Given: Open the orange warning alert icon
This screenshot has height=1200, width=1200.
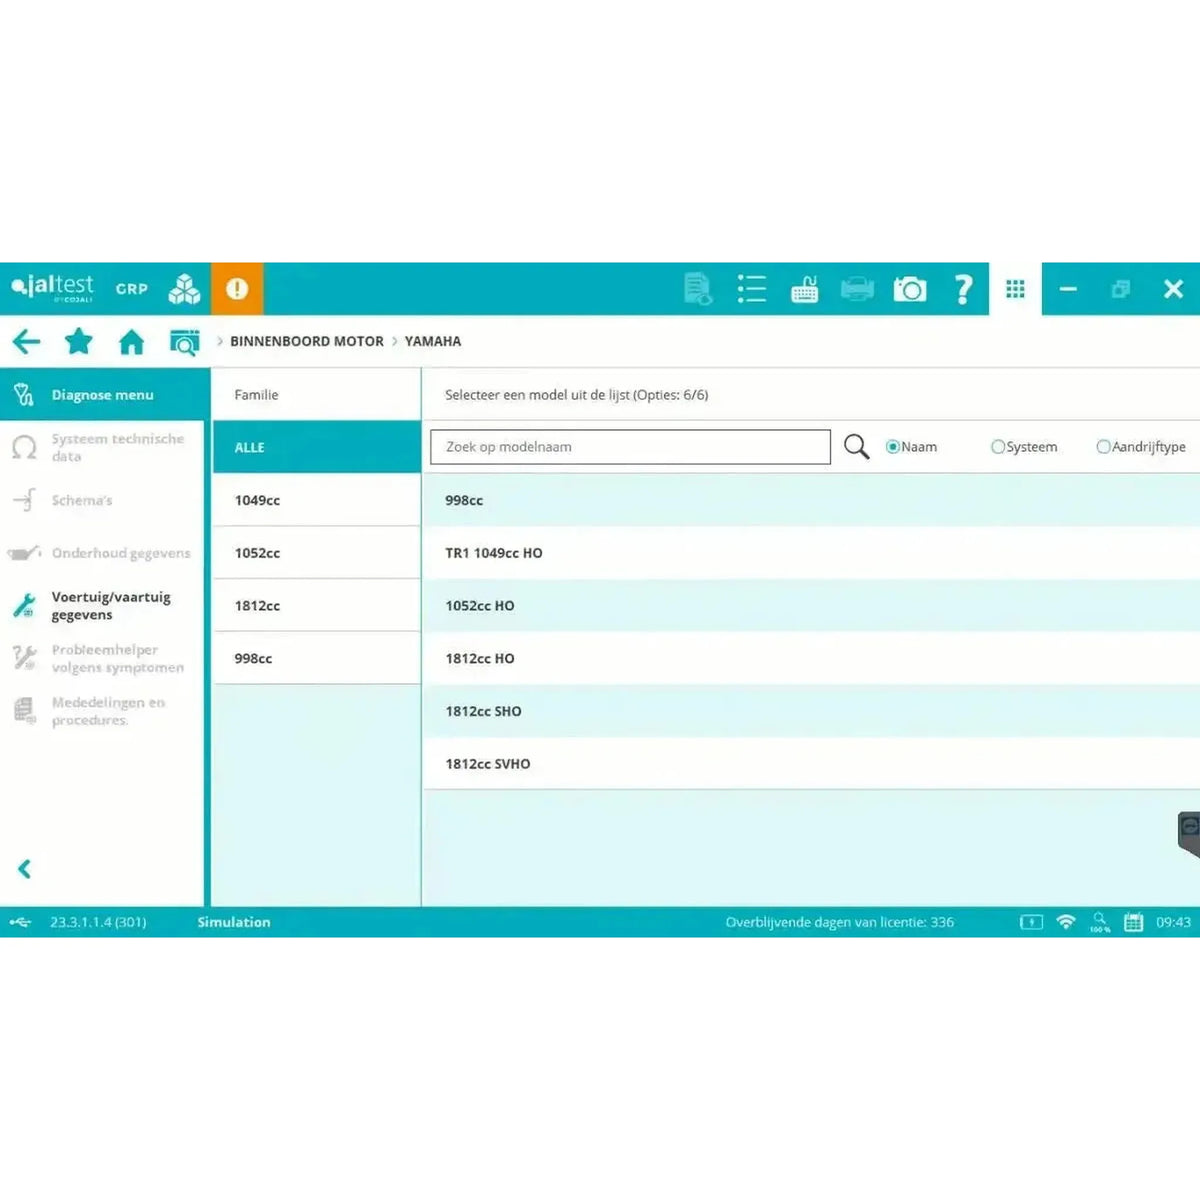Looking at the screenshot, I should 237,289.
